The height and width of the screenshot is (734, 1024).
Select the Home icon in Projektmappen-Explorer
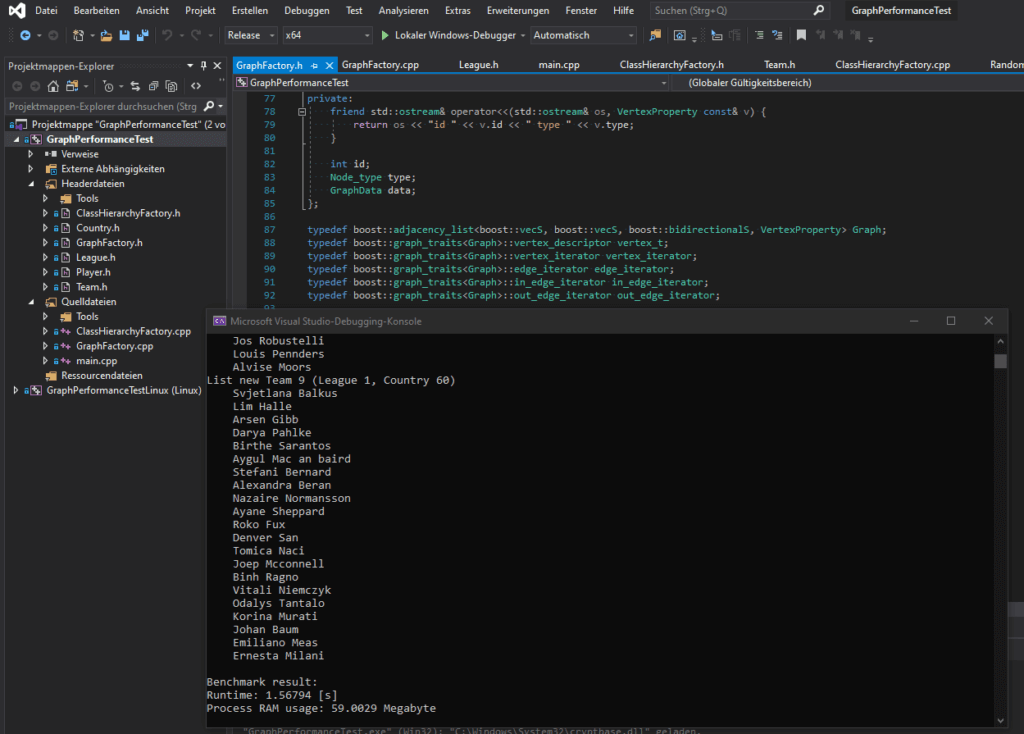click(x=53, y=86)
